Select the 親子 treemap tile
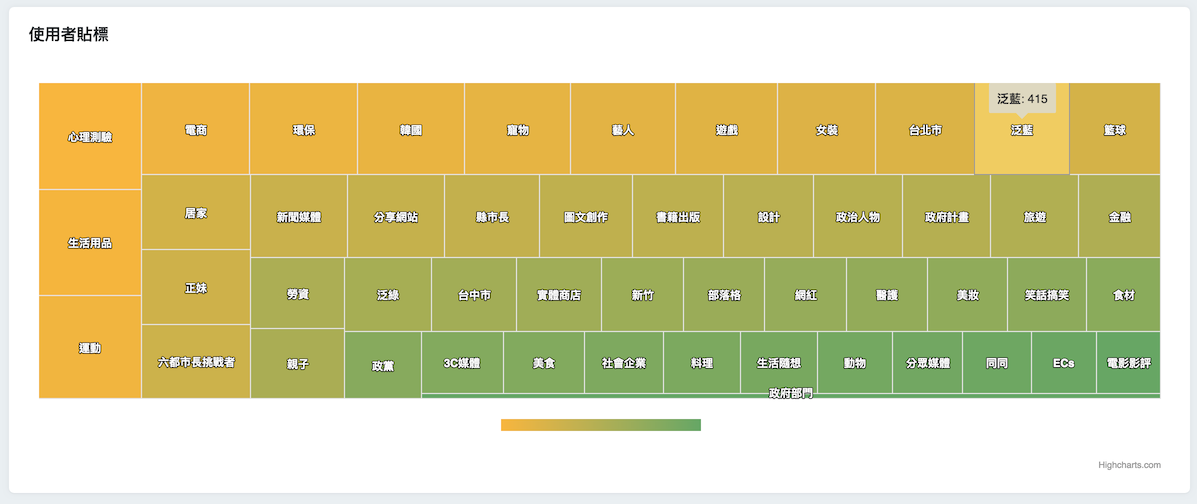The width and height of the screenshot is (1197, 504). tap(297, 364)
